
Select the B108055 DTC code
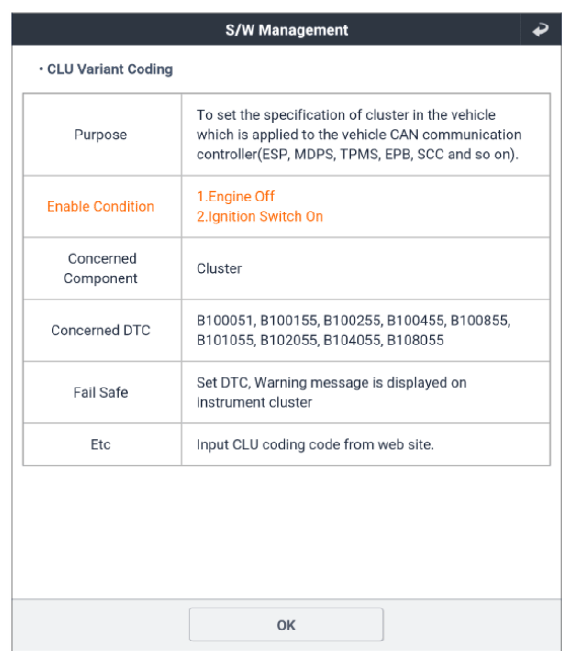coord(415,340)
